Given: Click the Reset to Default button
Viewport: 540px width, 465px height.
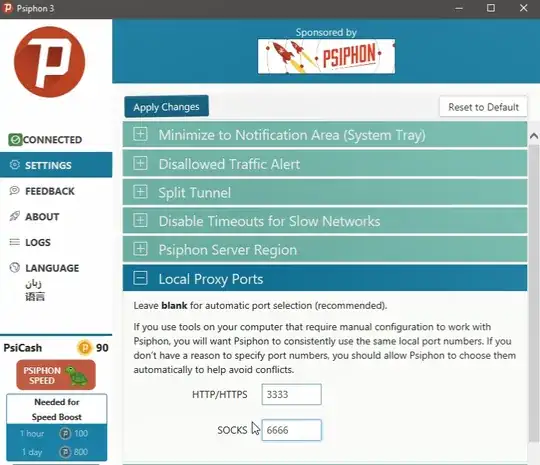Looking at the screenshot, I should coord(483,107).
